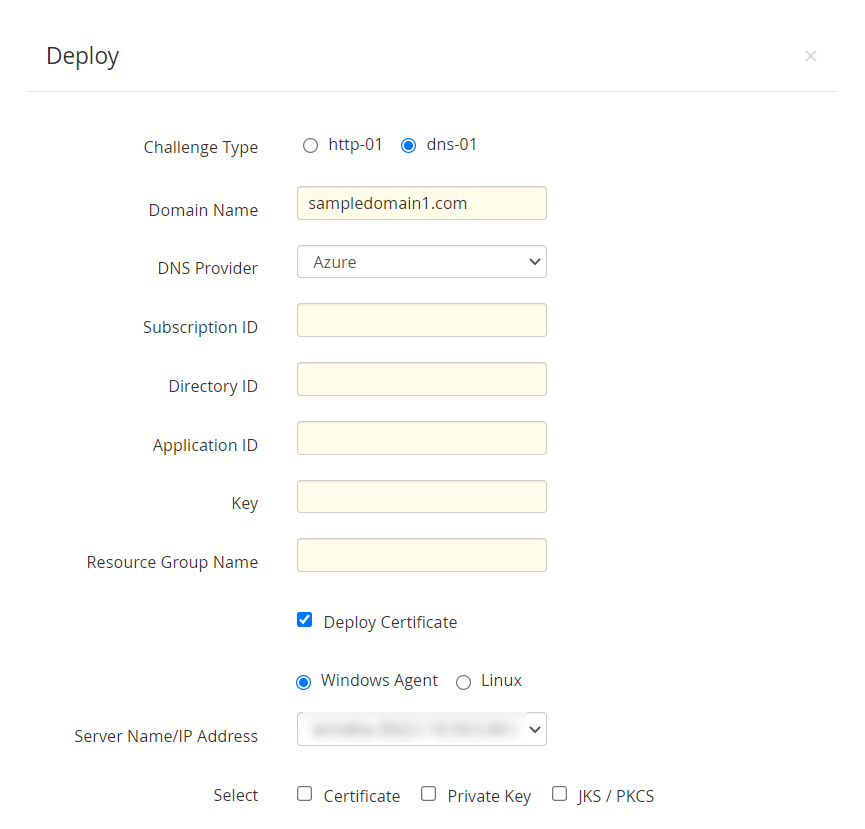Select the http-01 challenge type

311,146
